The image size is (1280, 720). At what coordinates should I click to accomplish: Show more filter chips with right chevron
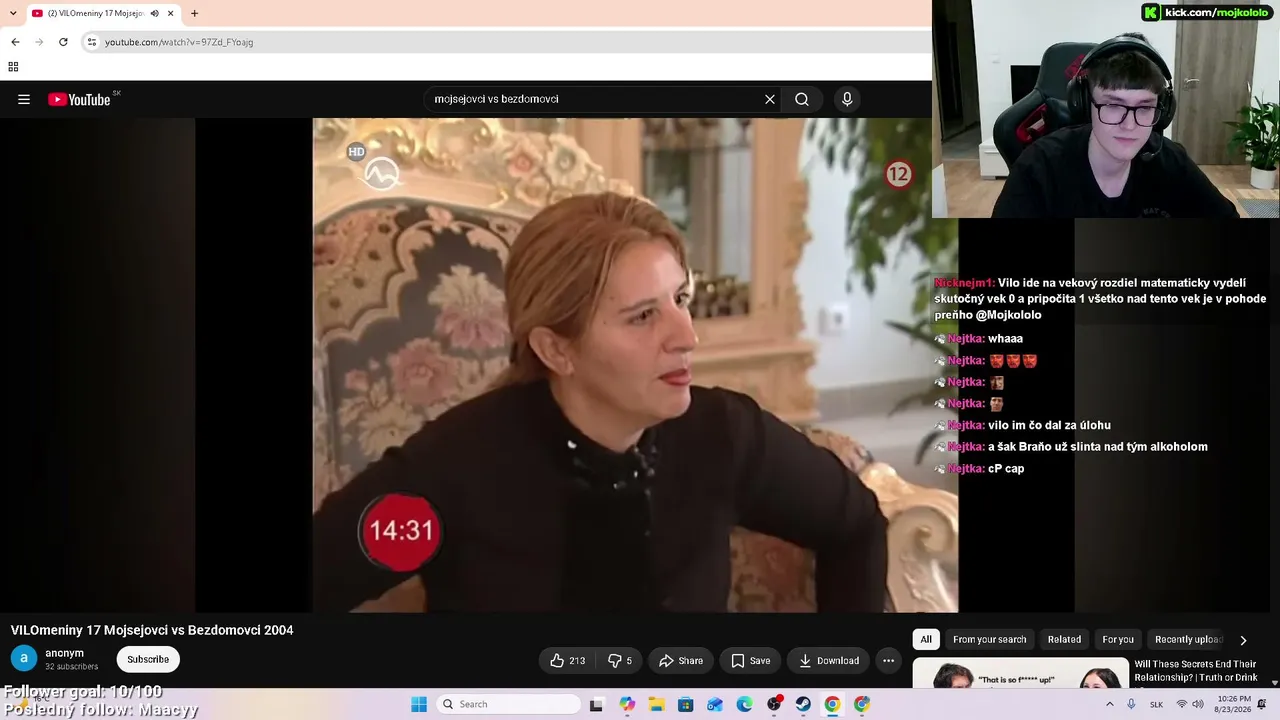[1243, 640]
